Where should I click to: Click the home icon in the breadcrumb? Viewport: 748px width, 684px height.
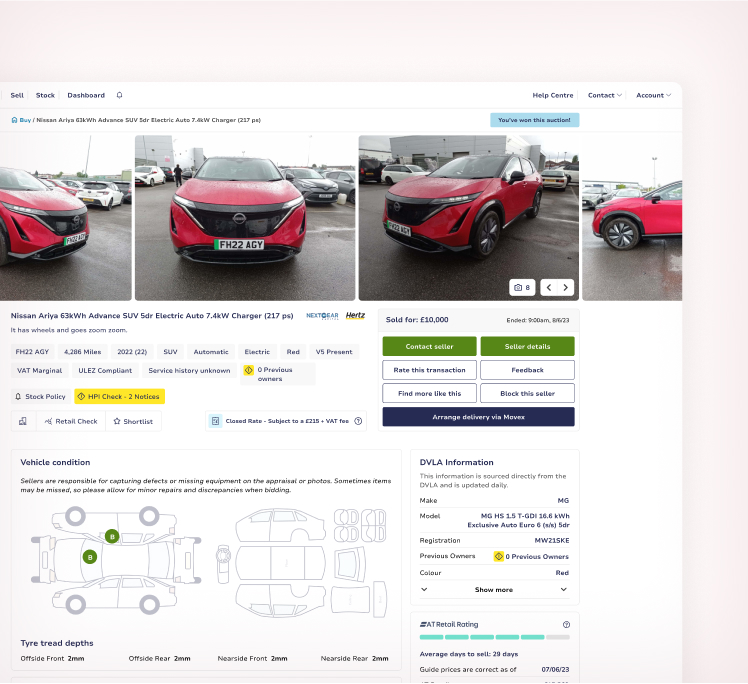tap(14, 120)
